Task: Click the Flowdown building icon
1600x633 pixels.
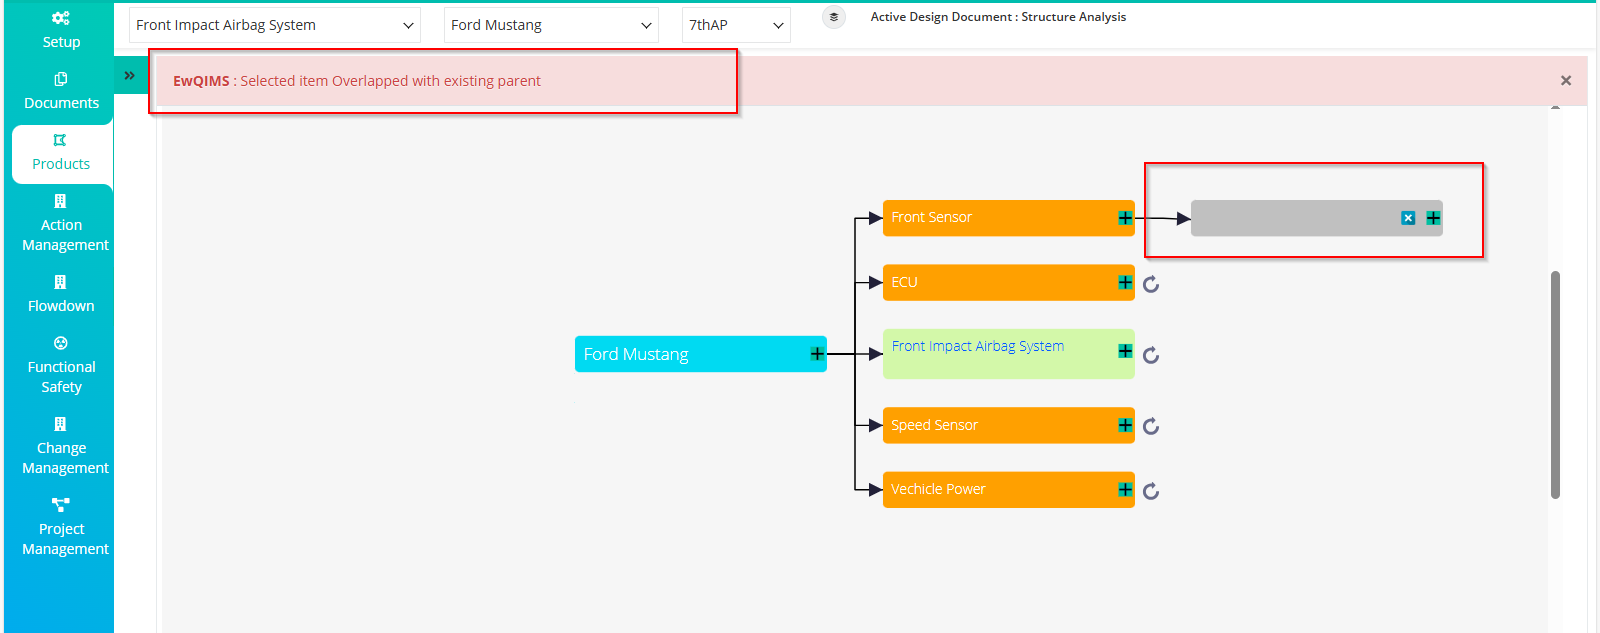Action: 60,282
